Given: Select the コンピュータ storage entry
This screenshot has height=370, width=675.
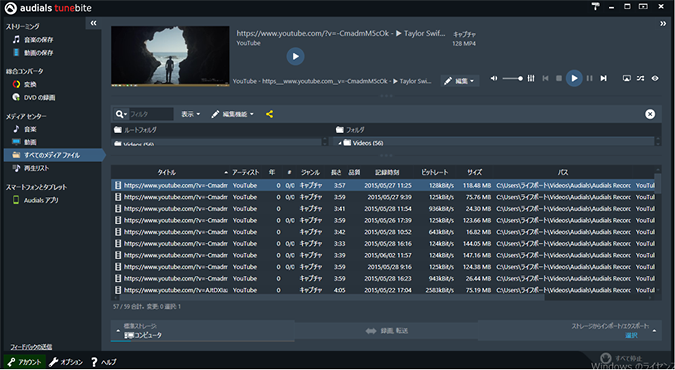Looking at the screenshot, I should click(143, 335).
